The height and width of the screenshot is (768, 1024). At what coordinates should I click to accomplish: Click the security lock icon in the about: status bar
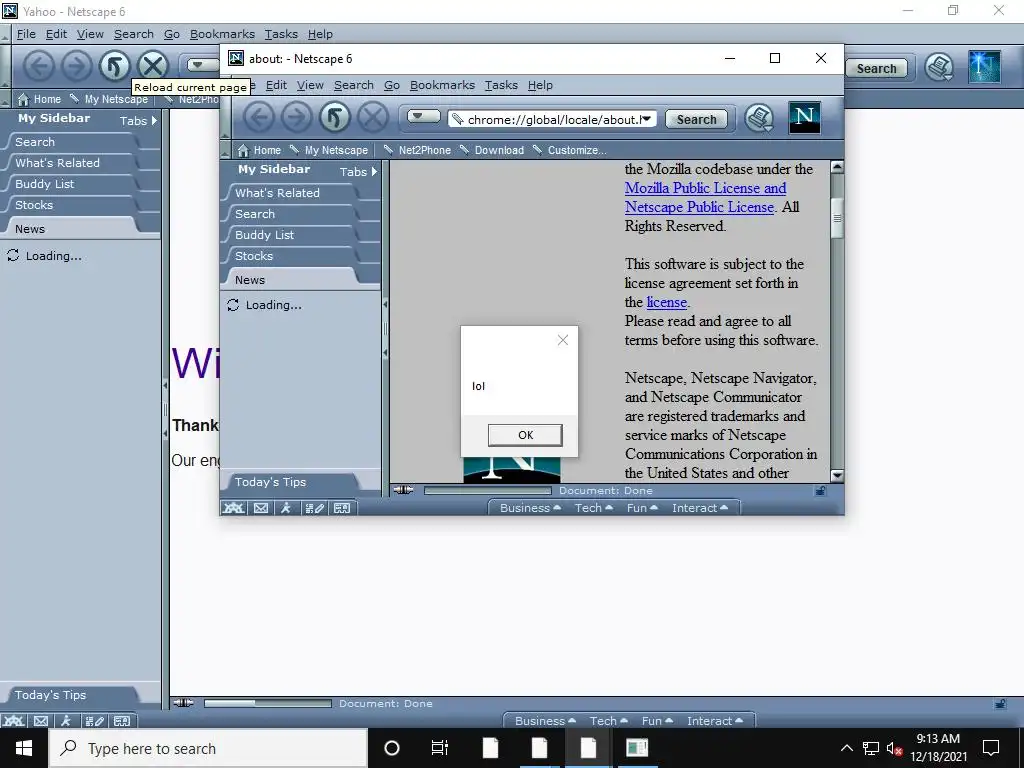820,491
